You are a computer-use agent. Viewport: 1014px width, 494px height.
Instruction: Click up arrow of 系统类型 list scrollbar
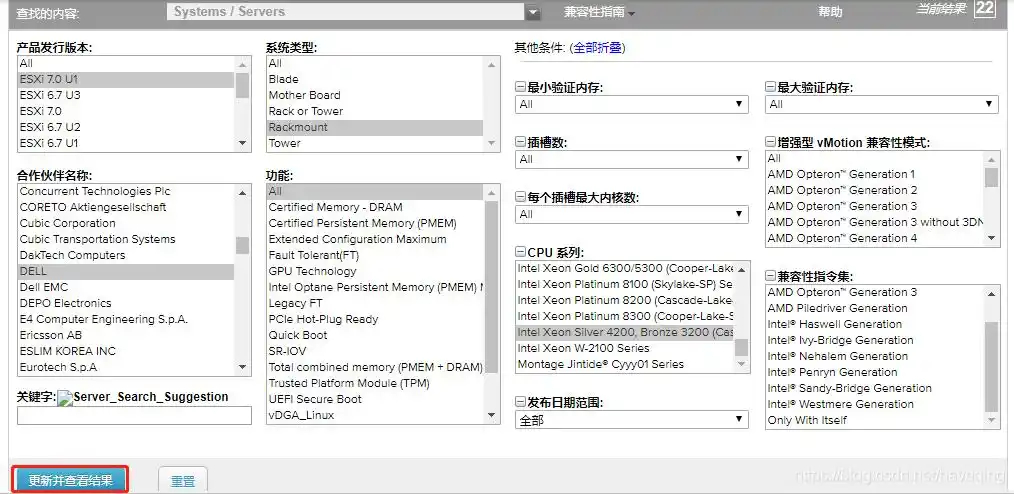(491, 64)
